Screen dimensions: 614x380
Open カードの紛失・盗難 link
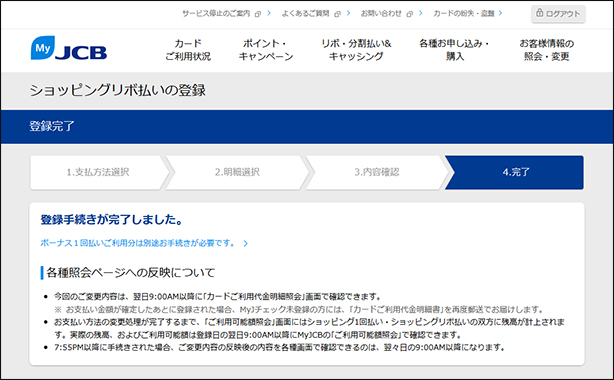tap(464, 13)
